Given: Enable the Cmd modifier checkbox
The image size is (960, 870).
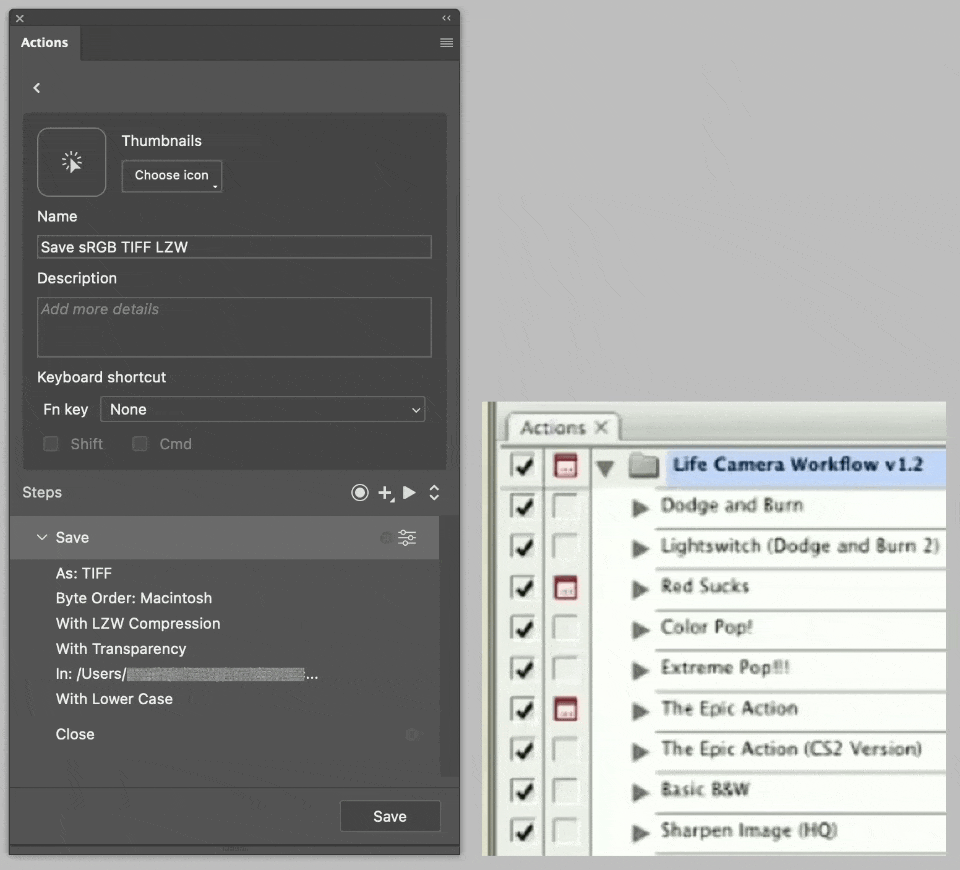Looking at the screenshot, I should 140,444.
